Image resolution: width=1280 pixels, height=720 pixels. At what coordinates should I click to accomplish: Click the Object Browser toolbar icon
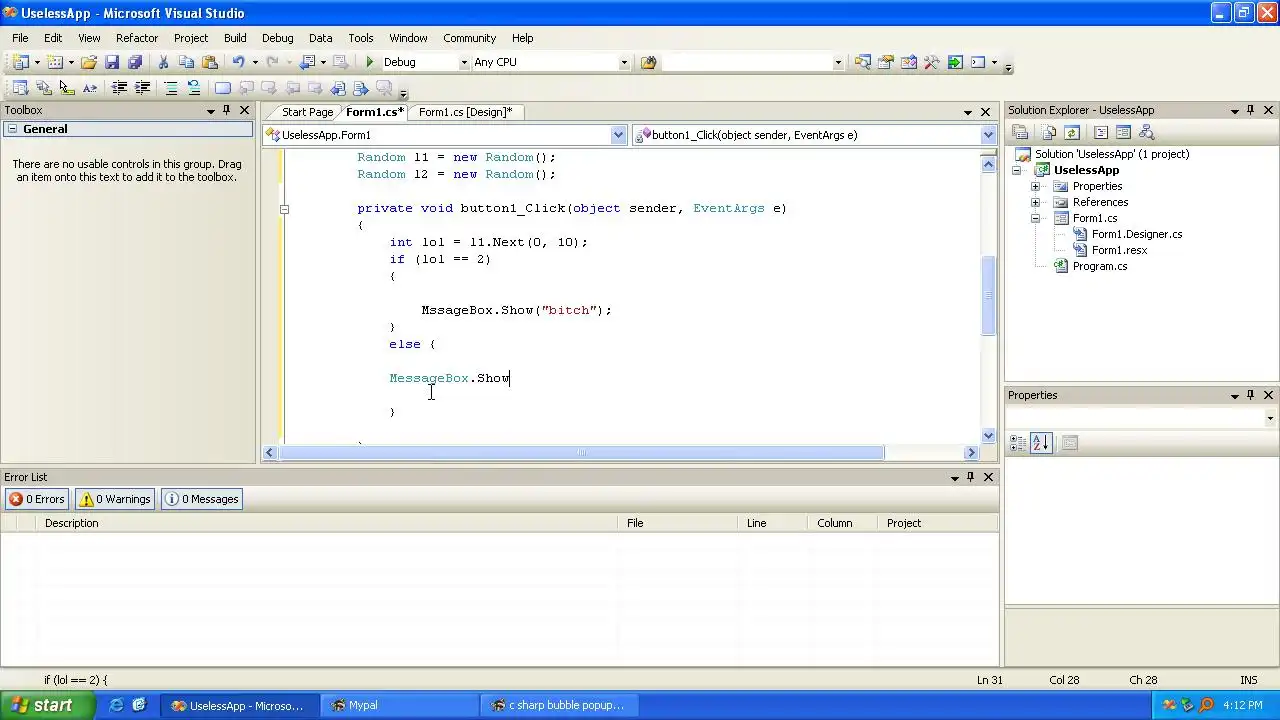pos(908,62)
